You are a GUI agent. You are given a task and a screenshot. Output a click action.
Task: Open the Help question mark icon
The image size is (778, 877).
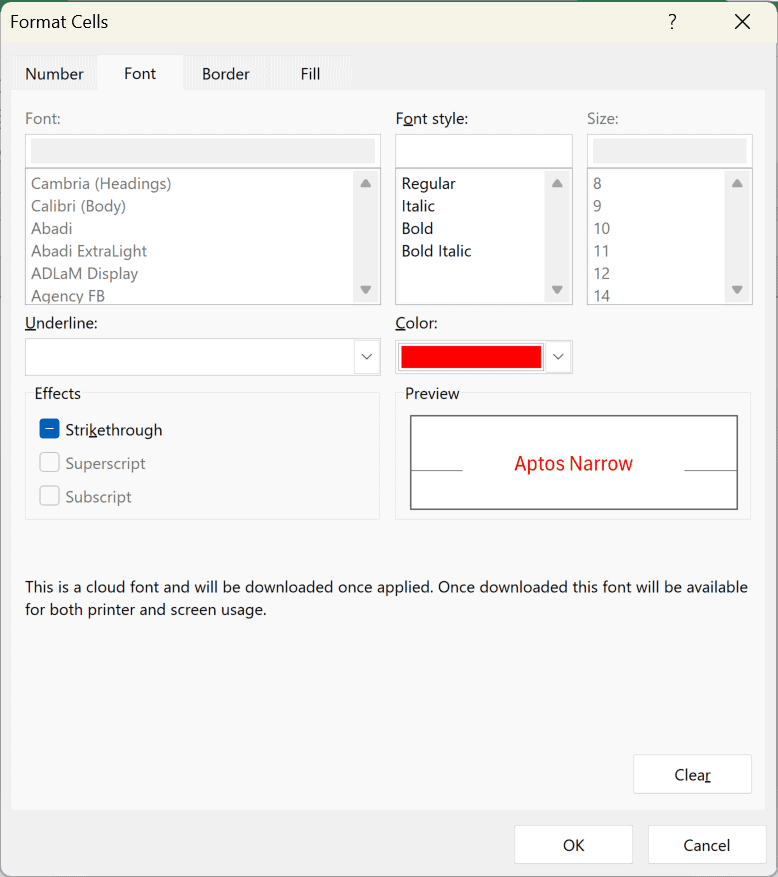672,22
